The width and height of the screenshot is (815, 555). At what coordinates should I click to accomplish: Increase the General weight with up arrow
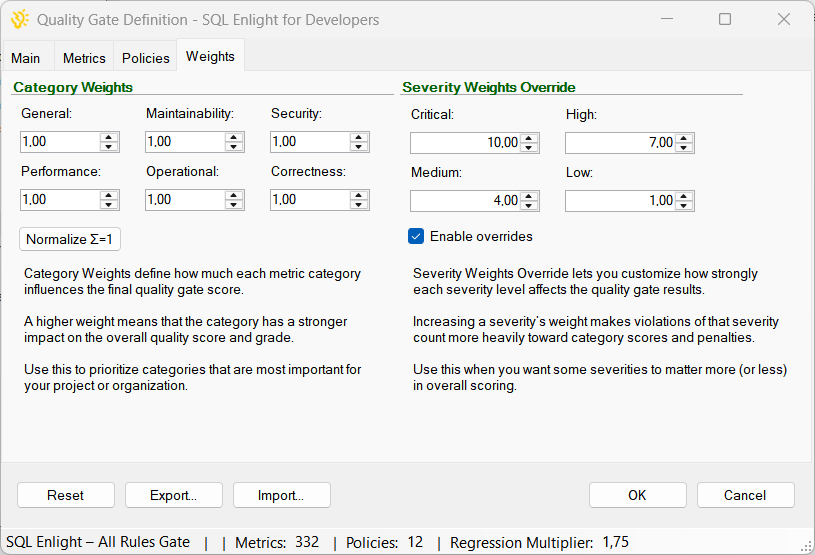(x=109, y=137)
